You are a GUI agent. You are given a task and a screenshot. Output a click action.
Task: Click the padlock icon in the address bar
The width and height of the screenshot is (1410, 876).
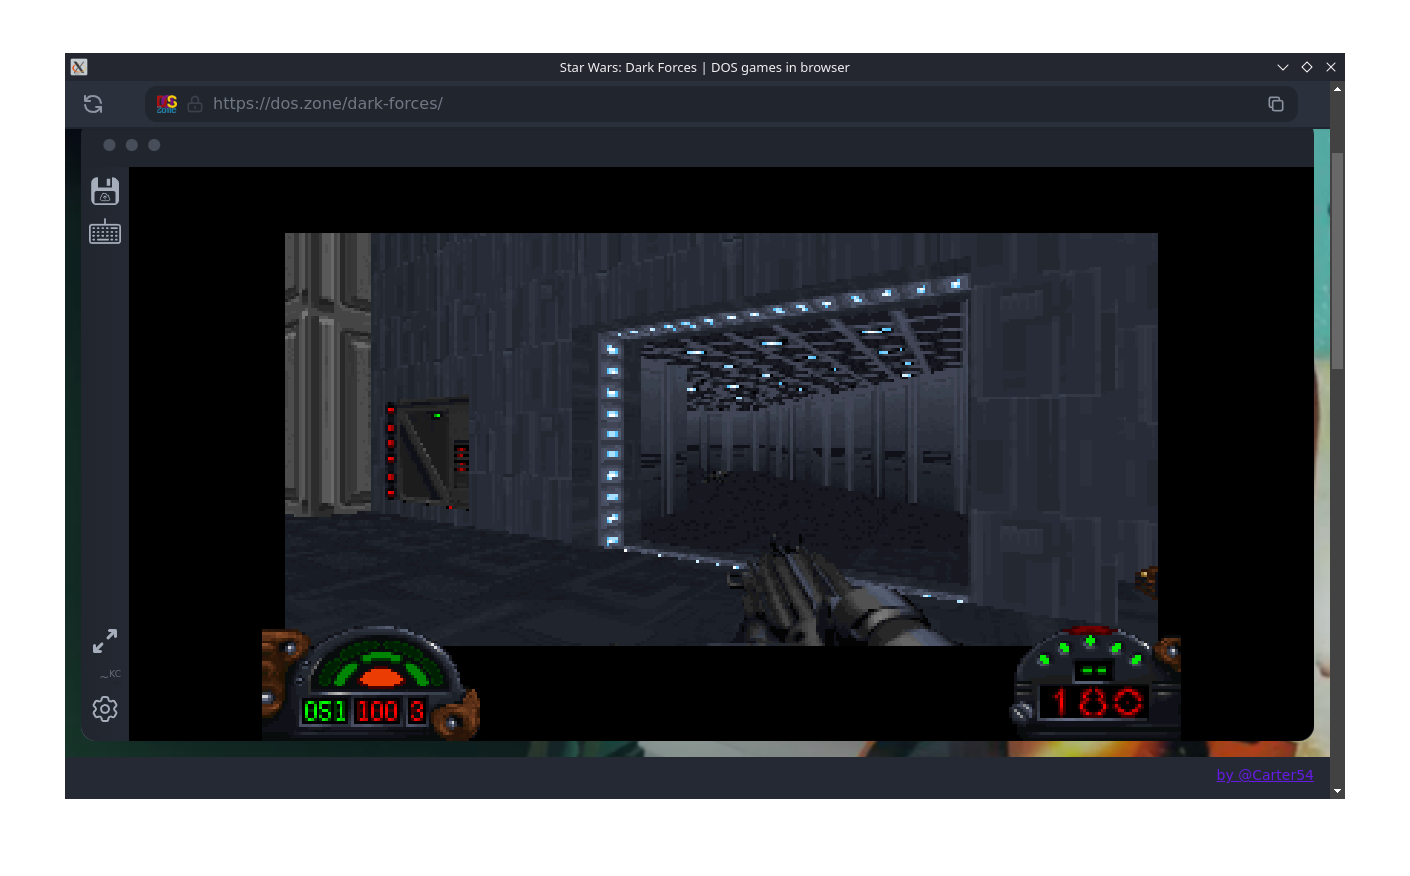click(x=195, y=104)
